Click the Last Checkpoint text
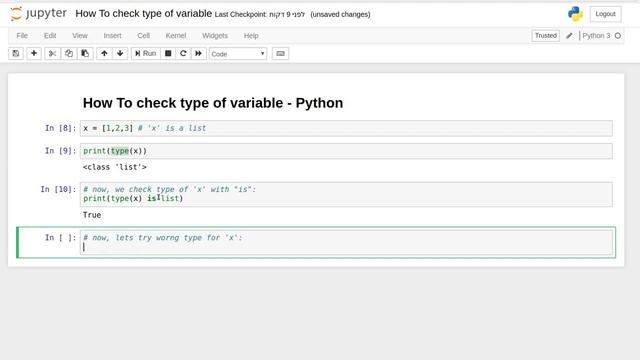 tap(260, 14)
